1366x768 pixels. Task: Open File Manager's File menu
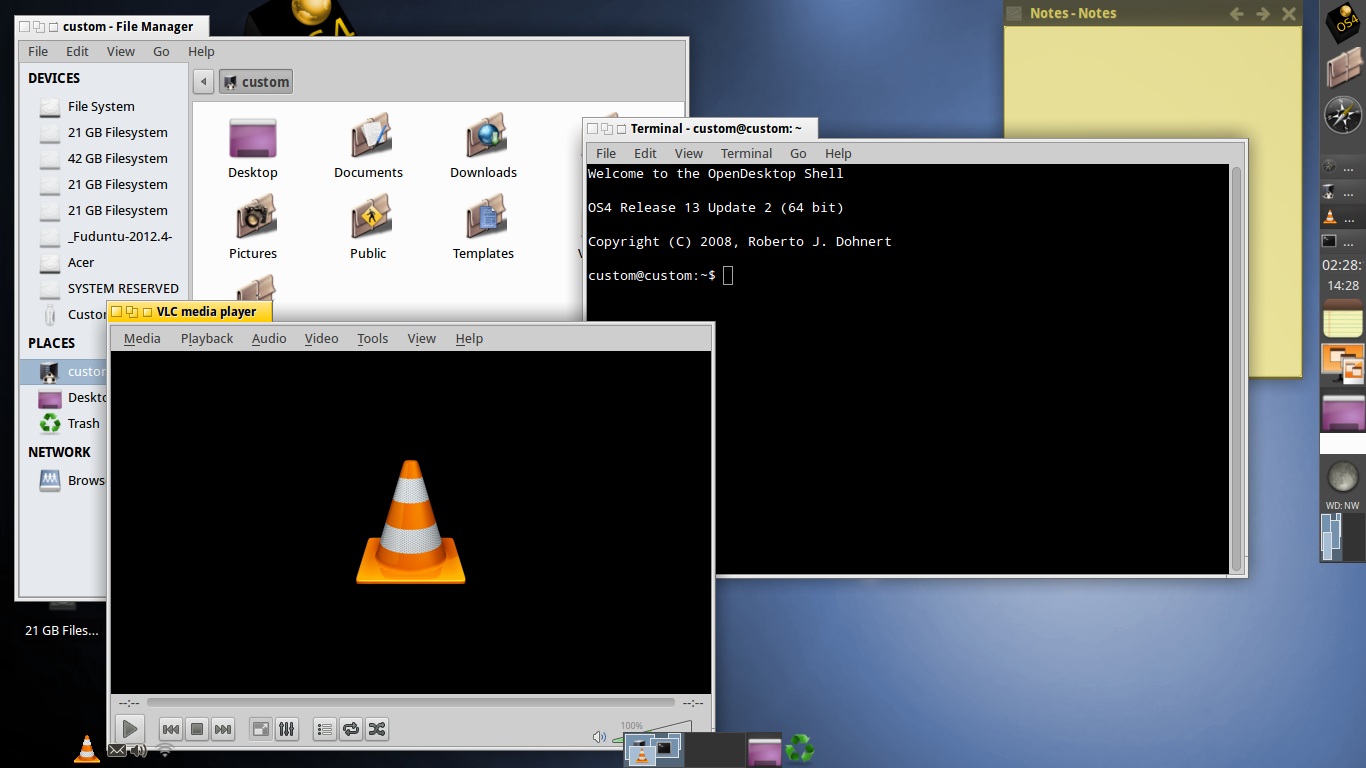pyautogui.click(x=38, y=51)
